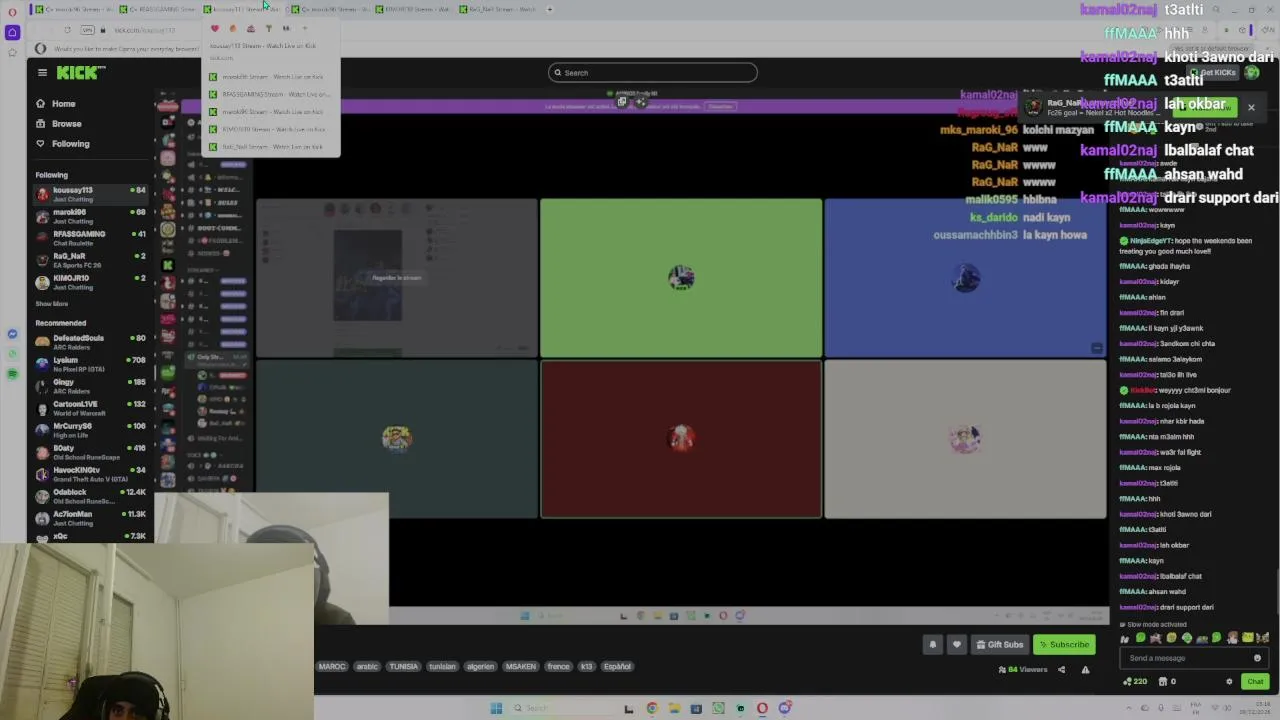The height and width of the screenshot is (720, 1280).
Task: Click the Opera home button in sidebar
Action: [x=12, y=33]
